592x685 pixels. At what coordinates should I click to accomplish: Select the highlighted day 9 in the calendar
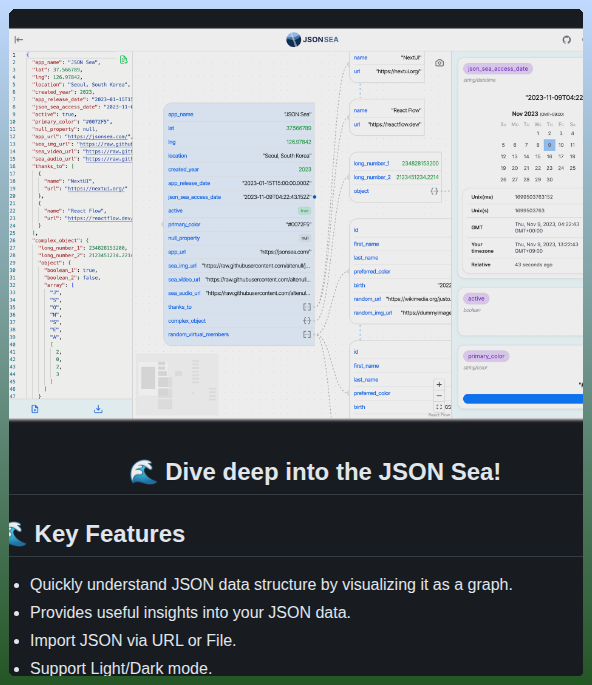tap(549, 145)
